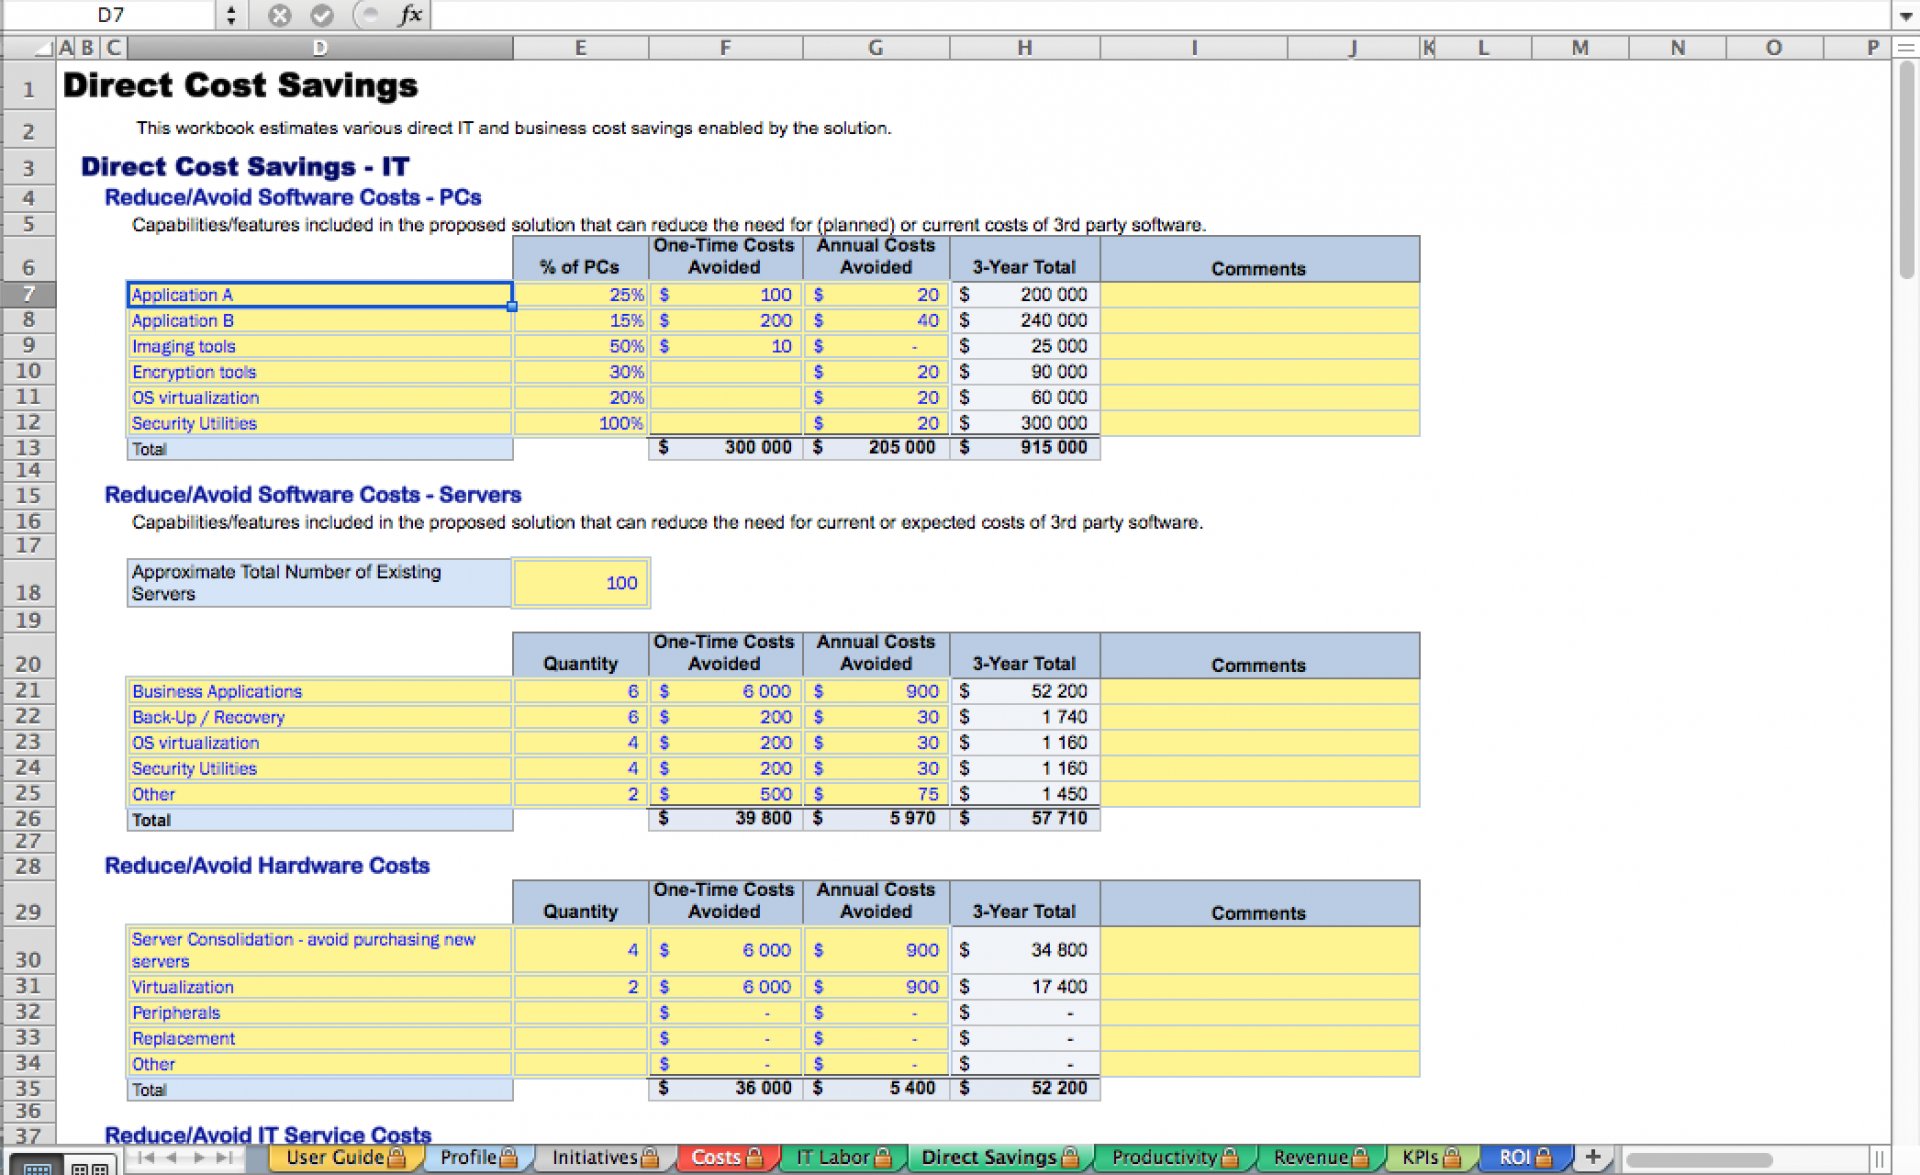Click the Direct Cost Savings title cell
Viewport: 1920px width, 1175px height.
240,86
